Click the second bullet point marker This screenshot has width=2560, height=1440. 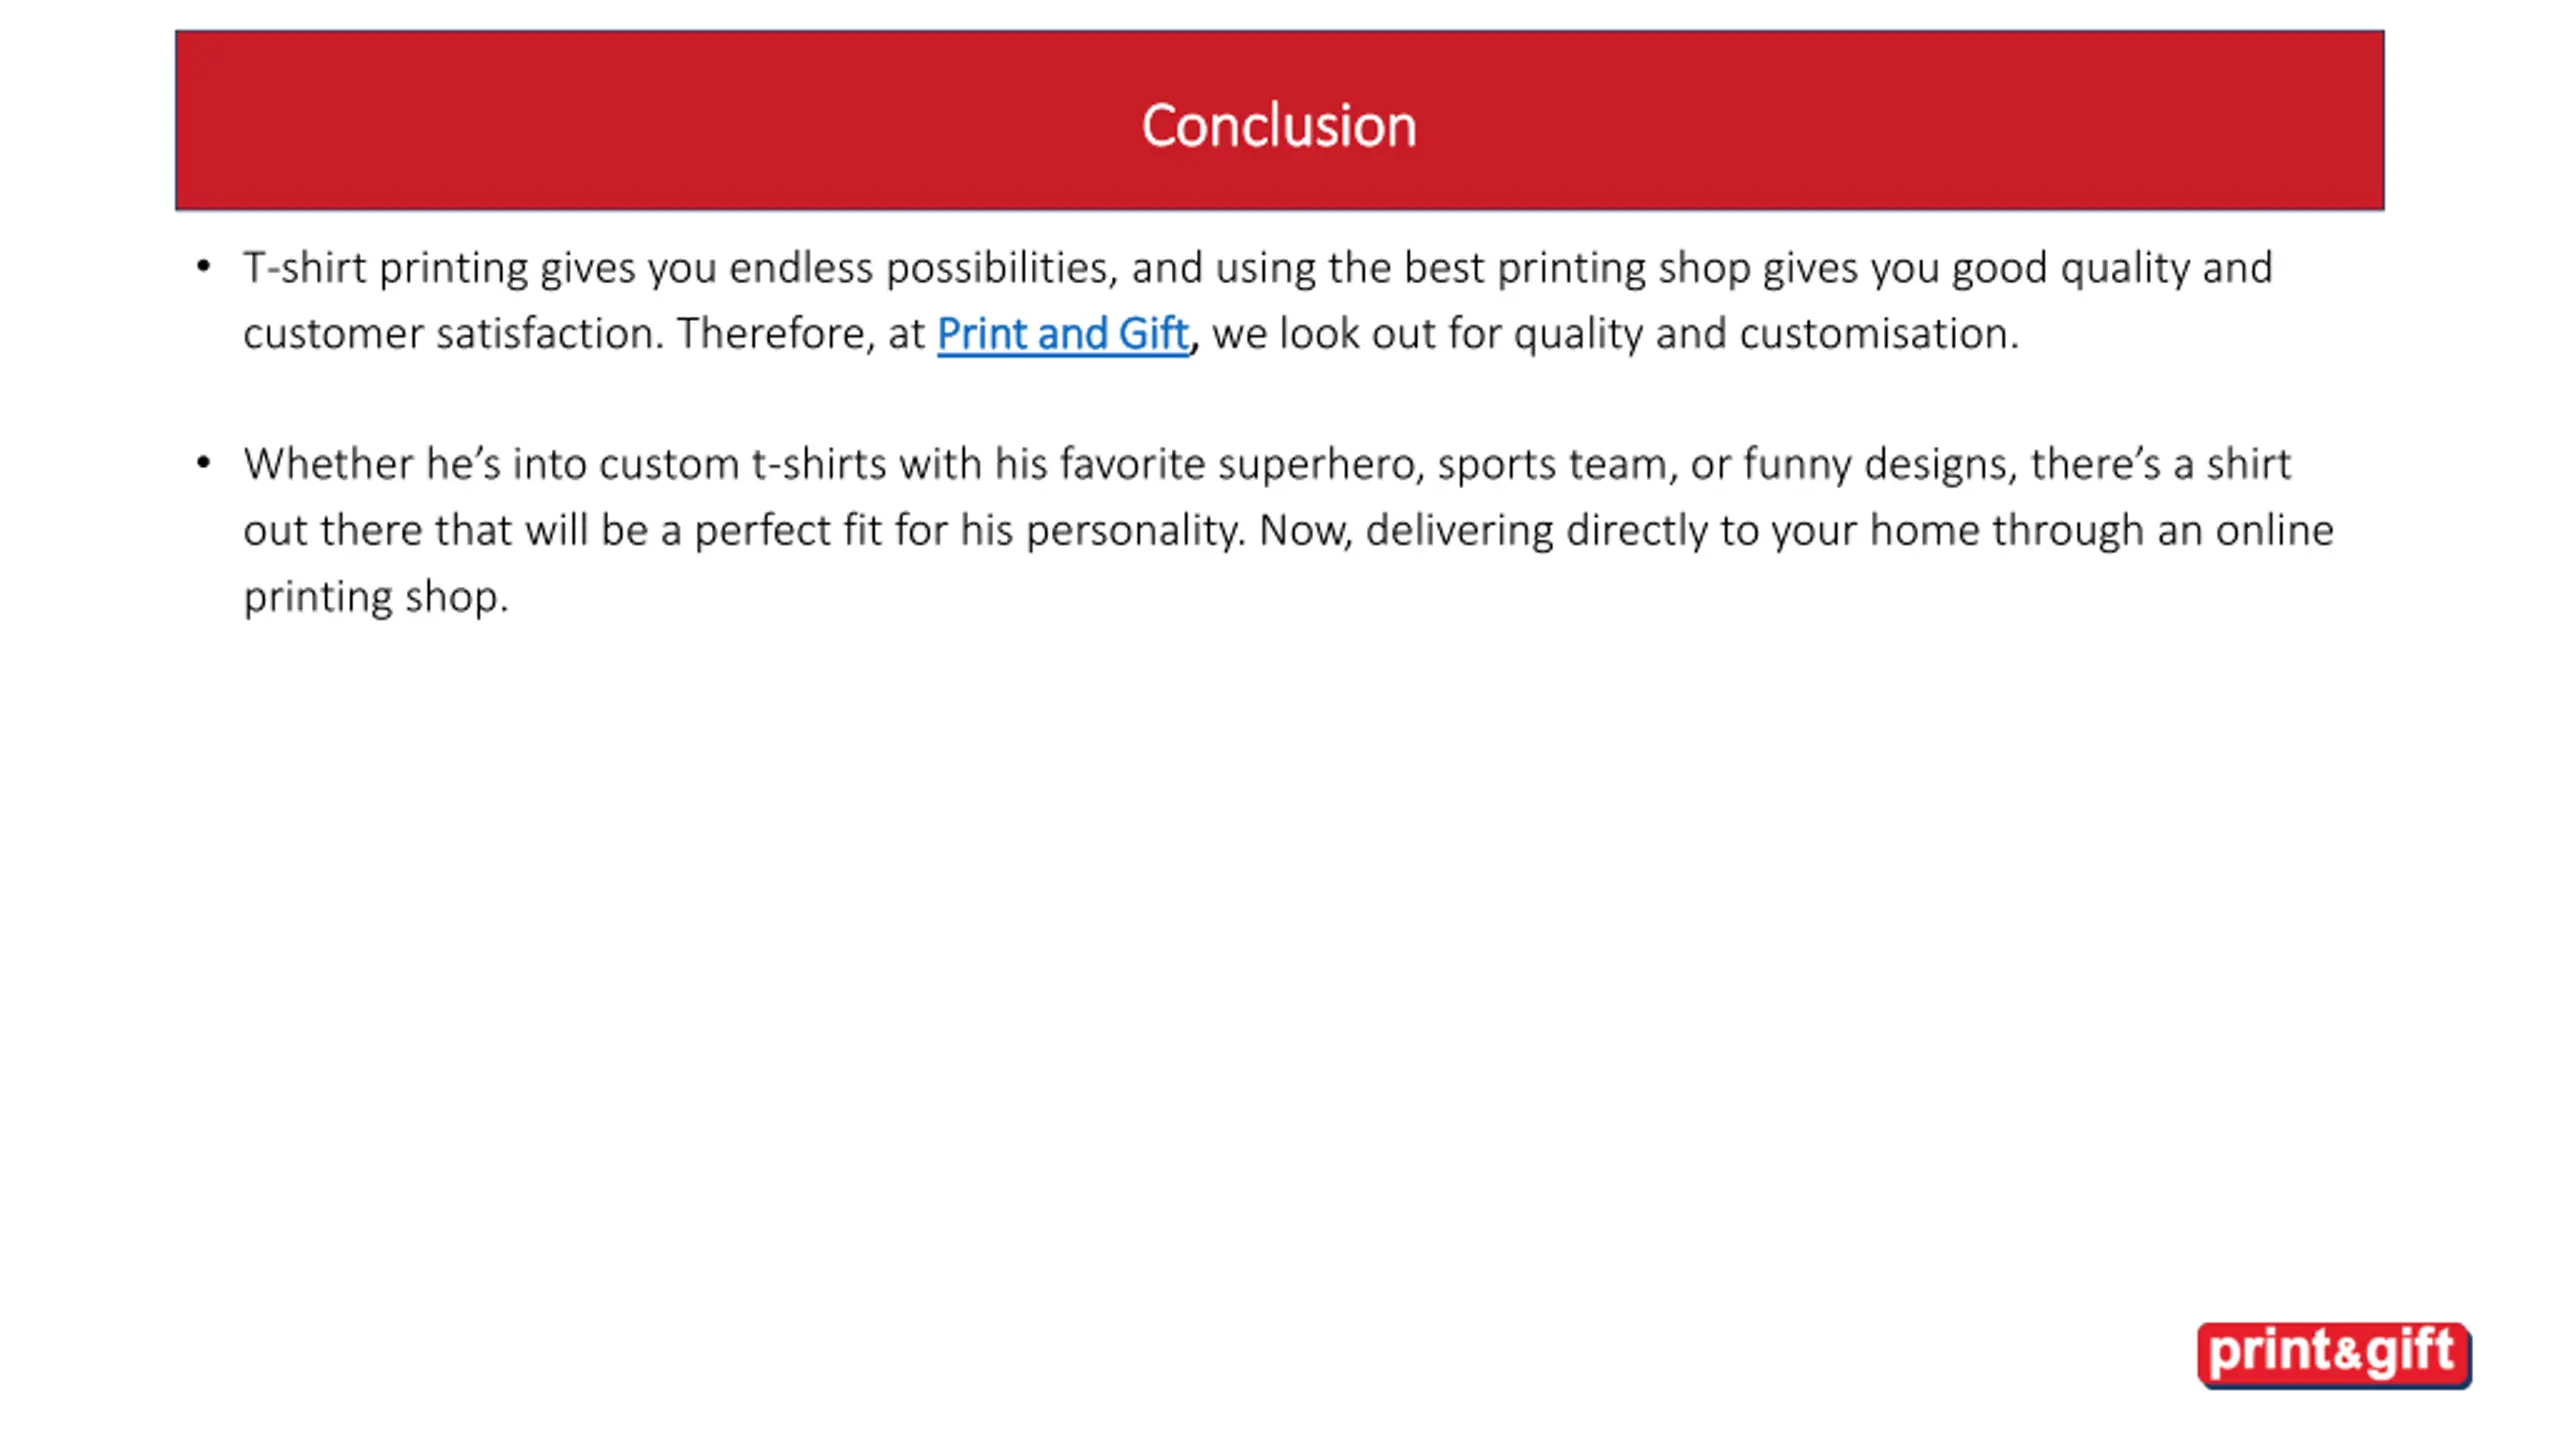[x=204, y=463]
